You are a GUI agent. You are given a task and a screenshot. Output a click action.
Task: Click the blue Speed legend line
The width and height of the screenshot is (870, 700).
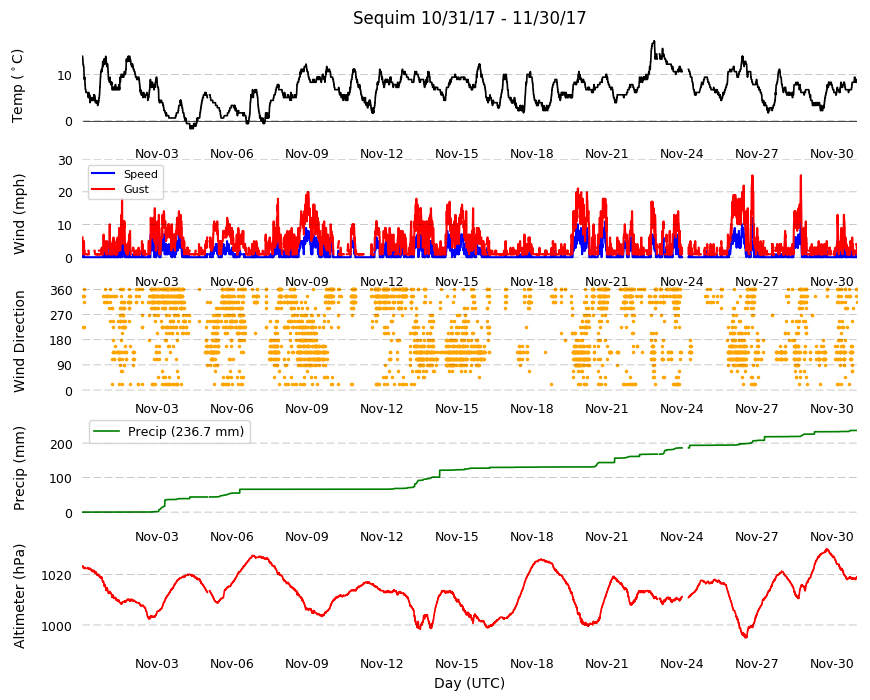click(x=103, y=174)
